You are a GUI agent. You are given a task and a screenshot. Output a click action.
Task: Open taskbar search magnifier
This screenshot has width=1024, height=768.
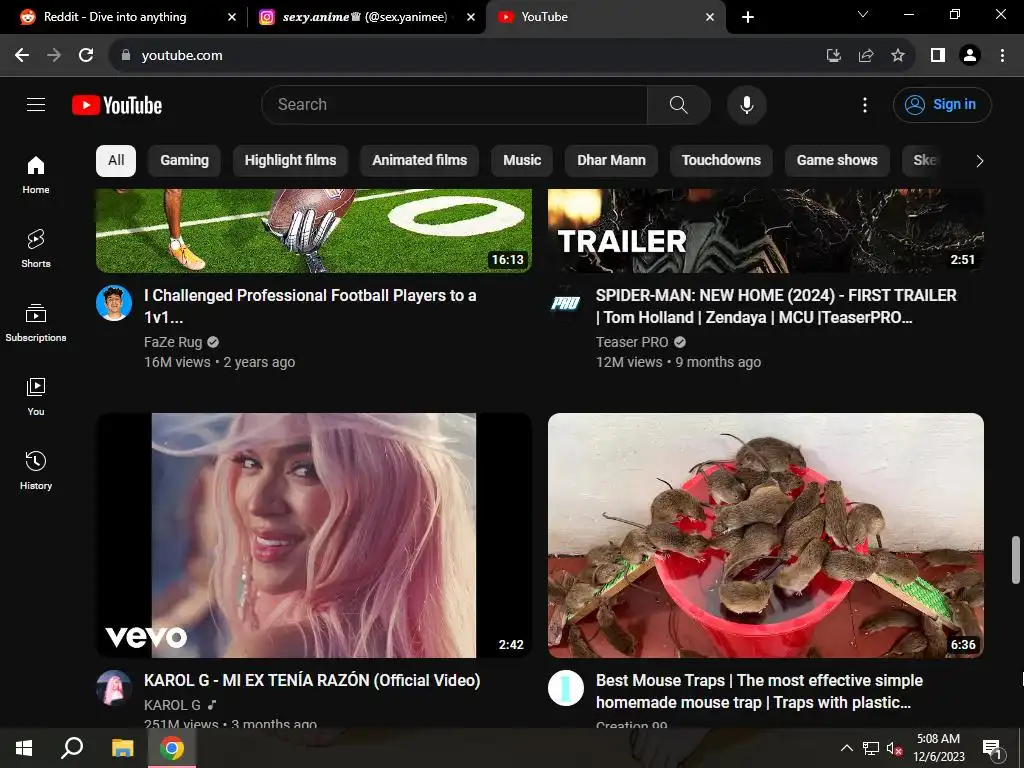coord(72,748)
